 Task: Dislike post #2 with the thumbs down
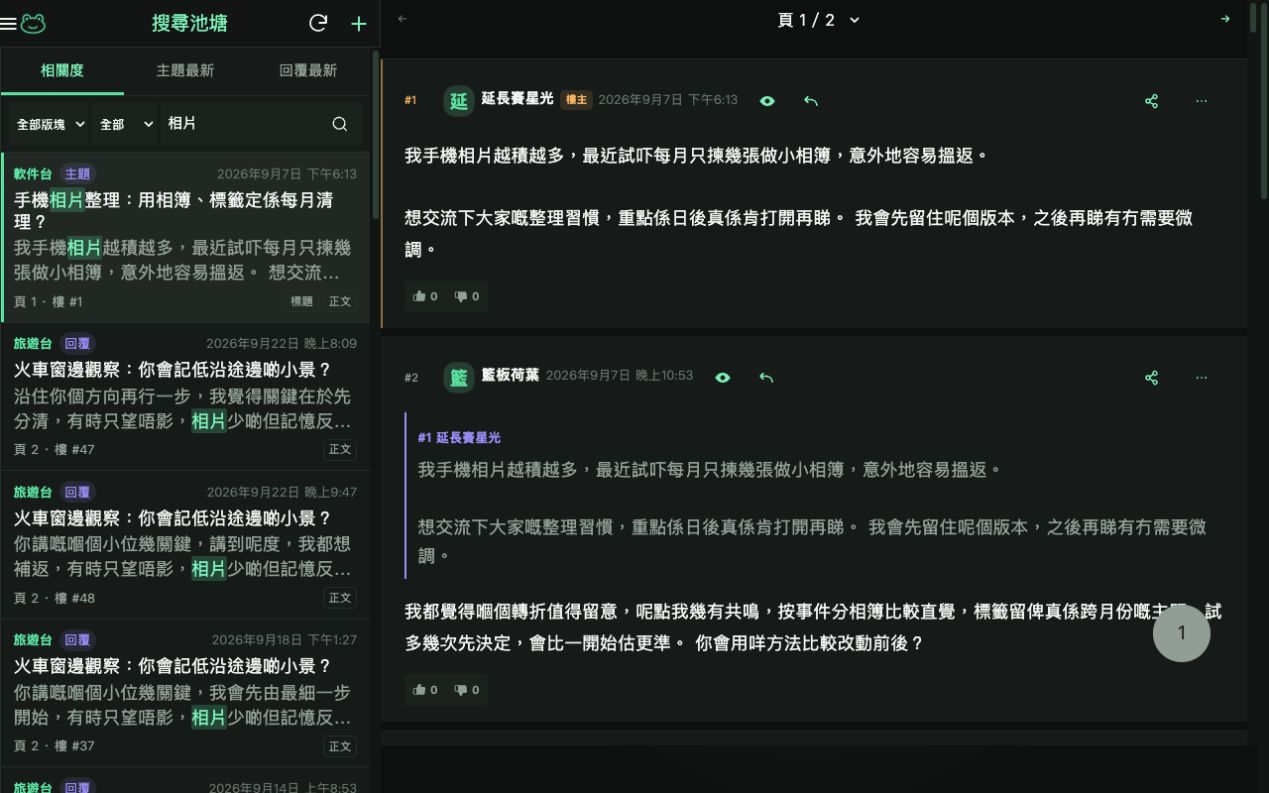click(466, 690)
